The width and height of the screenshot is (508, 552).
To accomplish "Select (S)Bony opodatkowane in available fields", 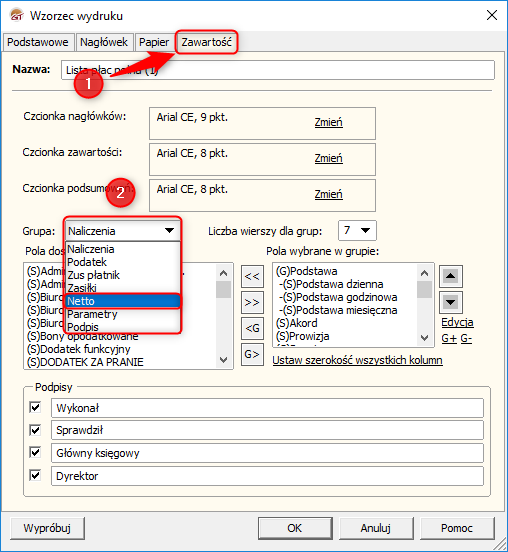I will 83,336.
